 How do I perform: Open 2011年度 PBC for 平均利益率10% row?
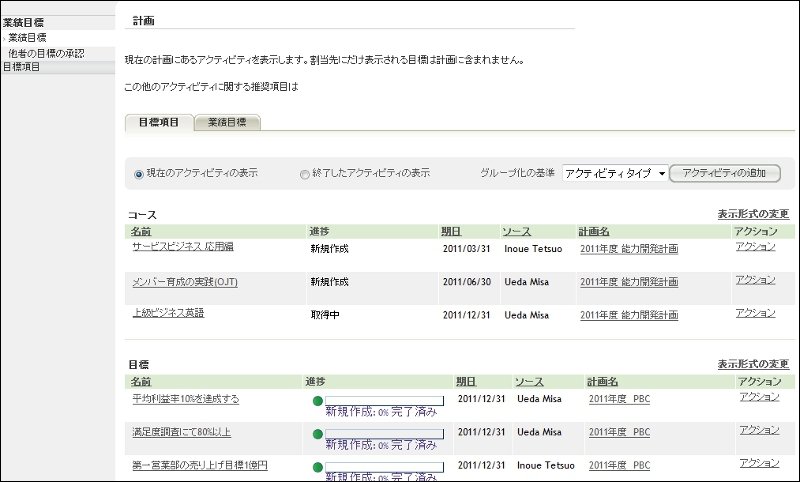coord(619,399)
